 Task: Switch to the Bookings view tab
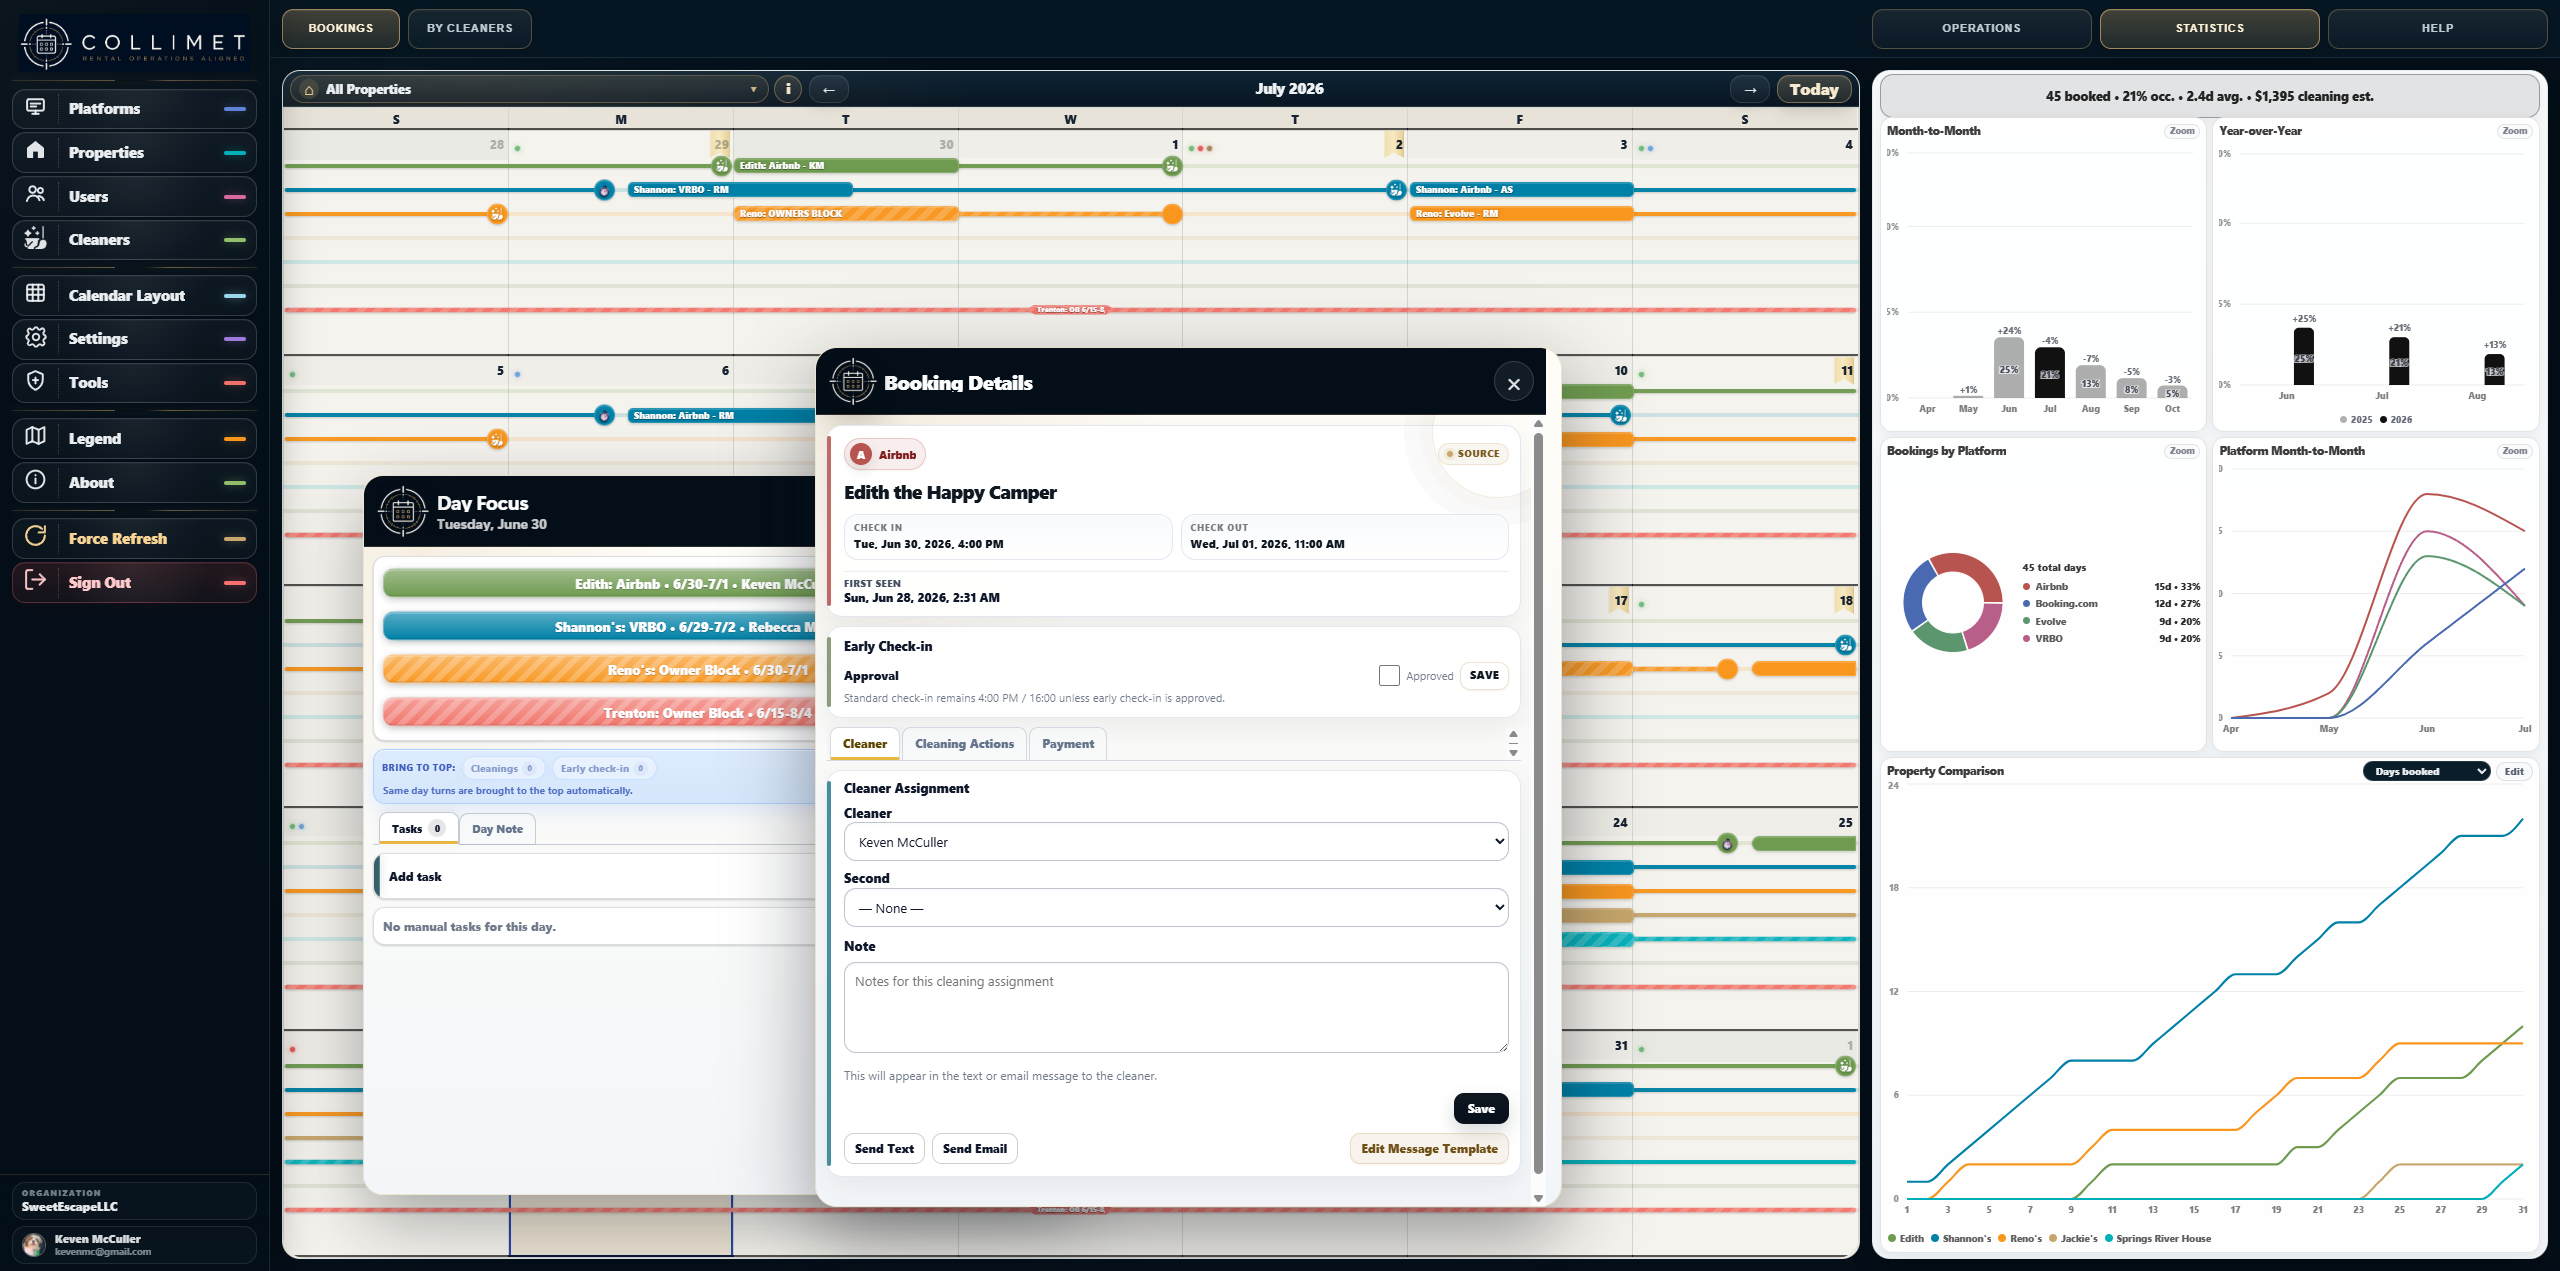341,29
